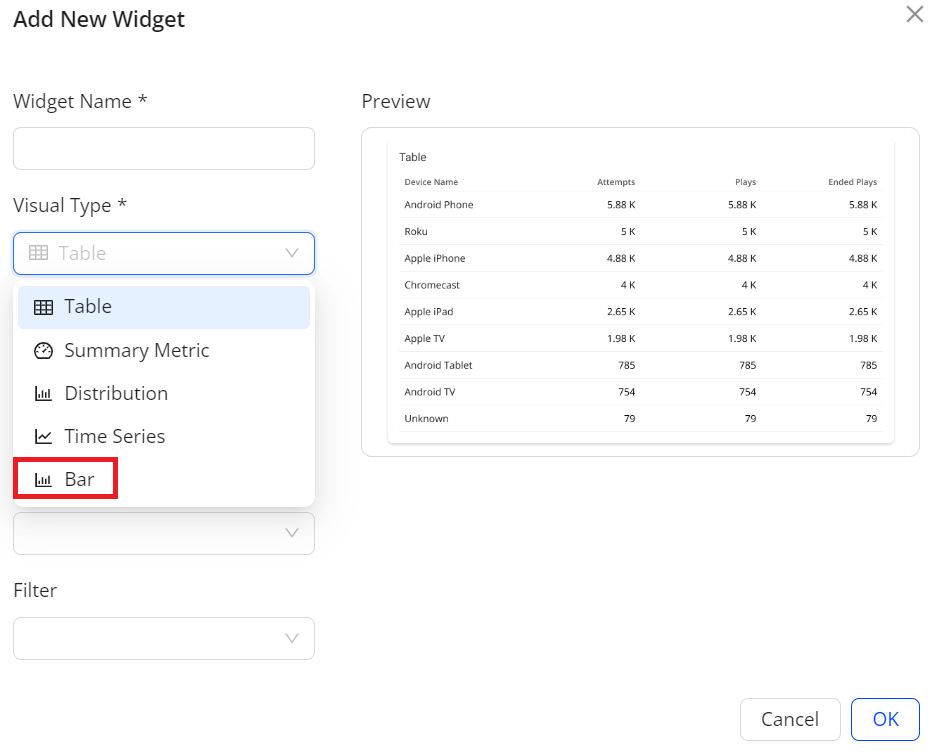Confirm with the OK button
Viewport: 940px width, 752px height.
click(885, 719)
